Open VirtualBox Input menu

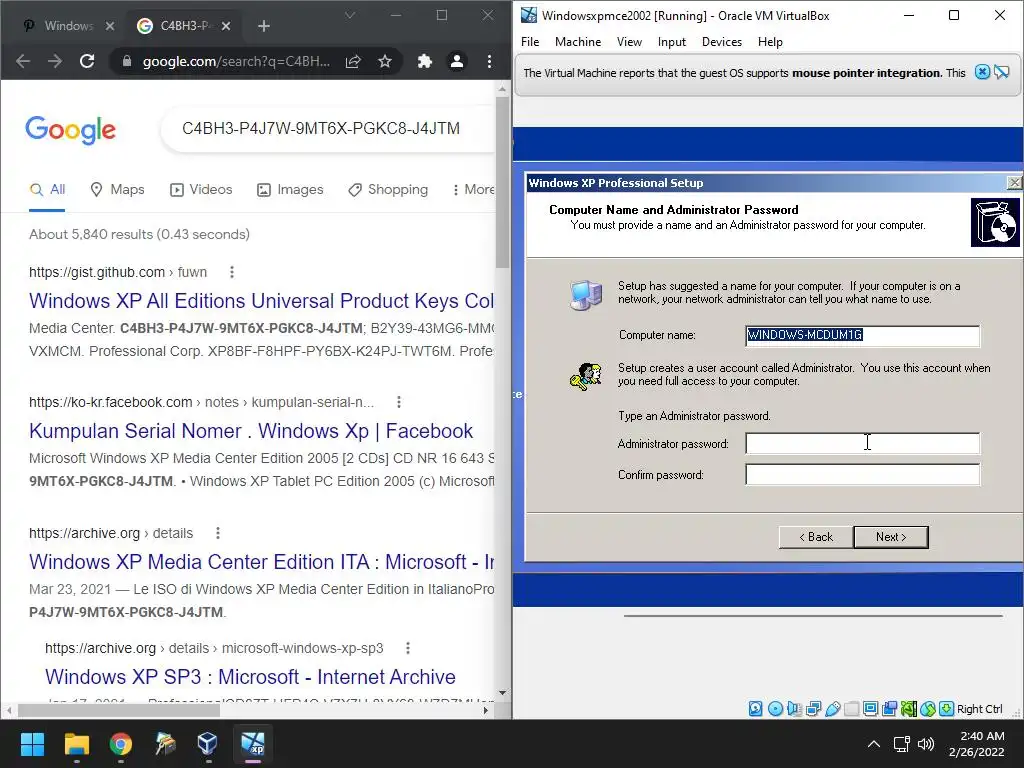click(x=671, y=42)
